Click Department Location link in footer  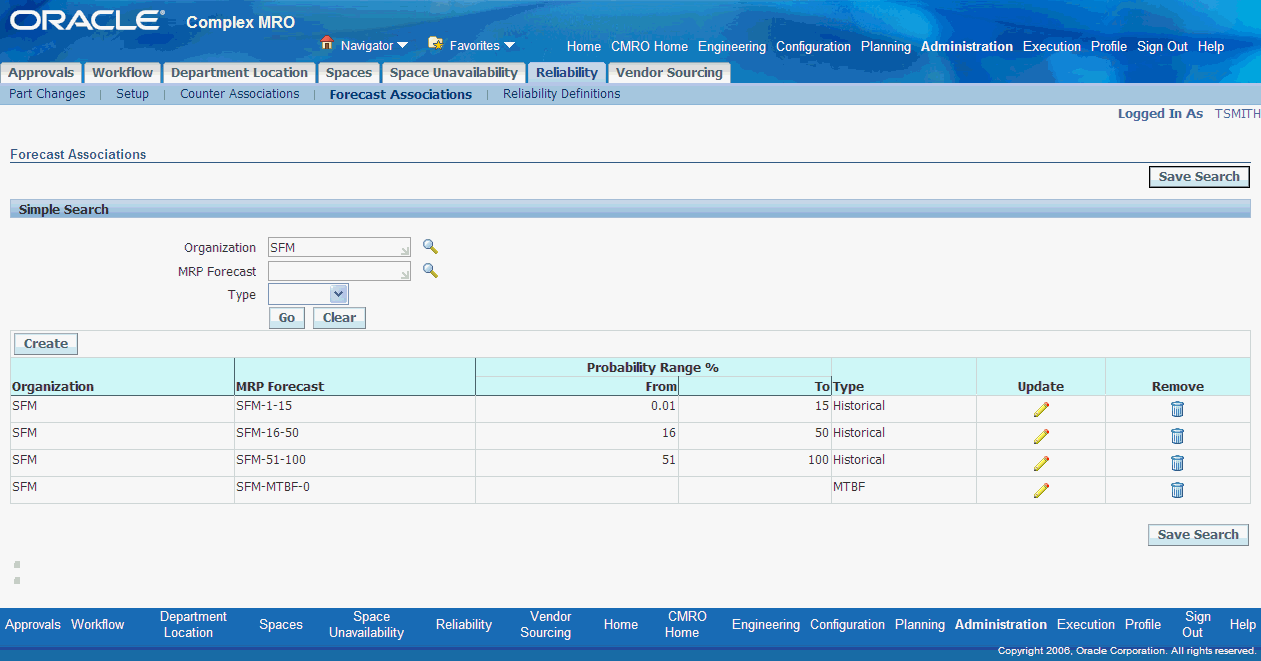(x=193, y=625)
